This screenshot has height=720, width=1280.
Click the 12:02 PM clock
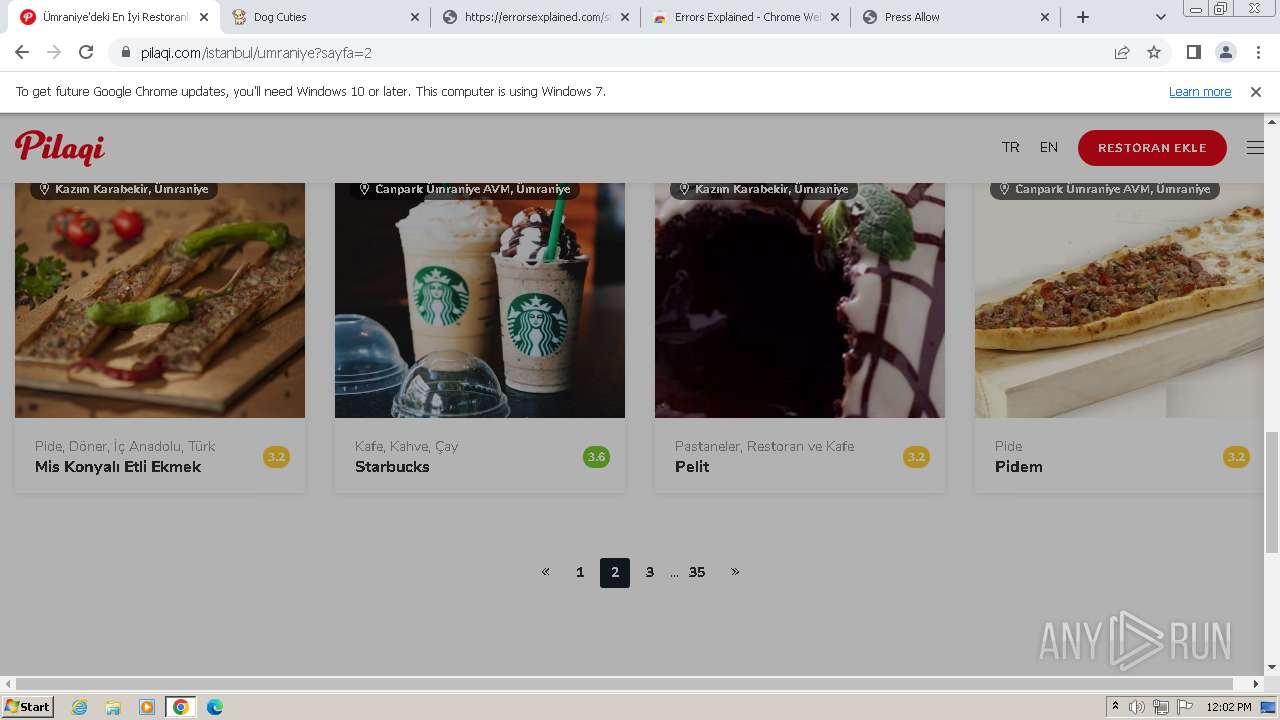(x=1229, y=707)
